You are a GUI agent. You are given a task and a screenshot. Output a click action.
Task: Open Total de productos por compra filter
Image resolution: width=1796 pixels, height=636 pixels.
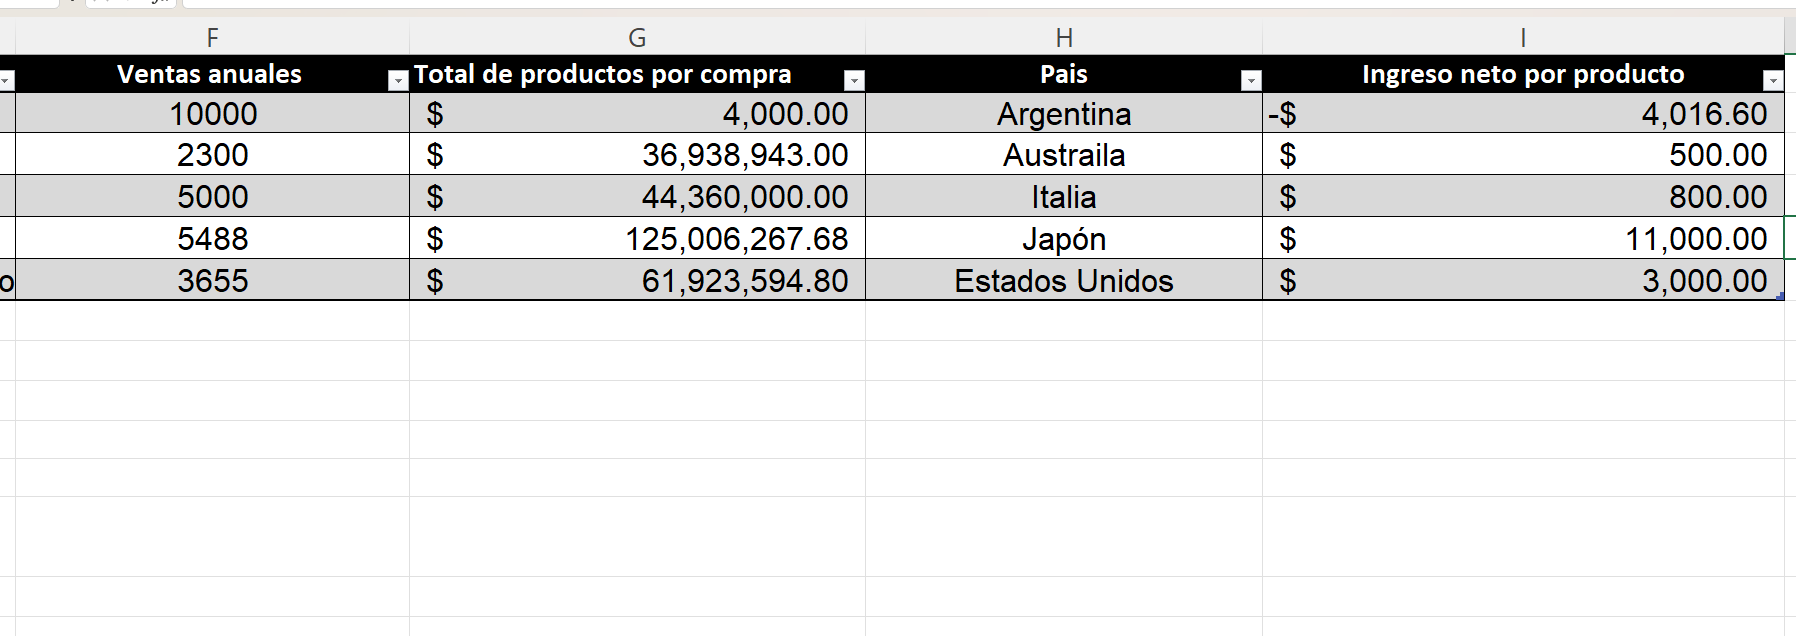[x=854, y=81]
